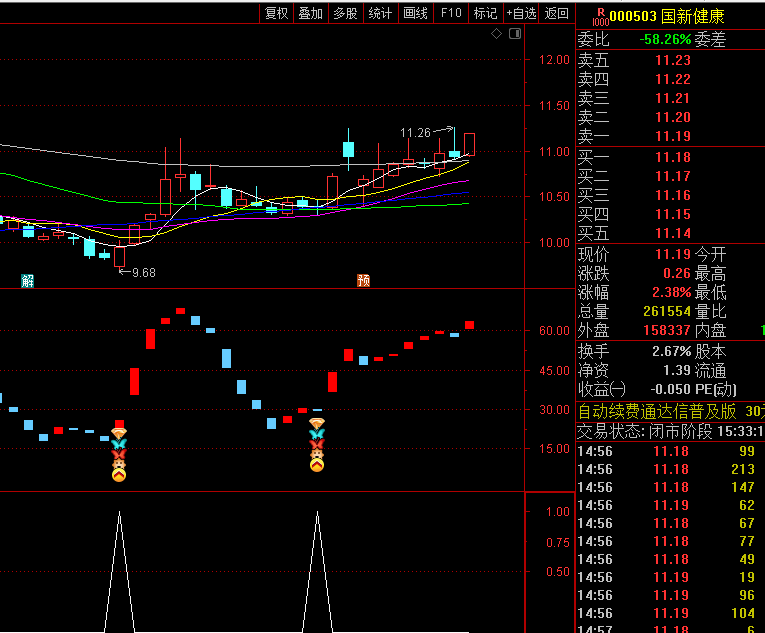Viewport: 765px width, 633px height.
Task: Click the 自动续费通达信普及版 promotion link
Action: pyautogui.click(x=657, y=411)
